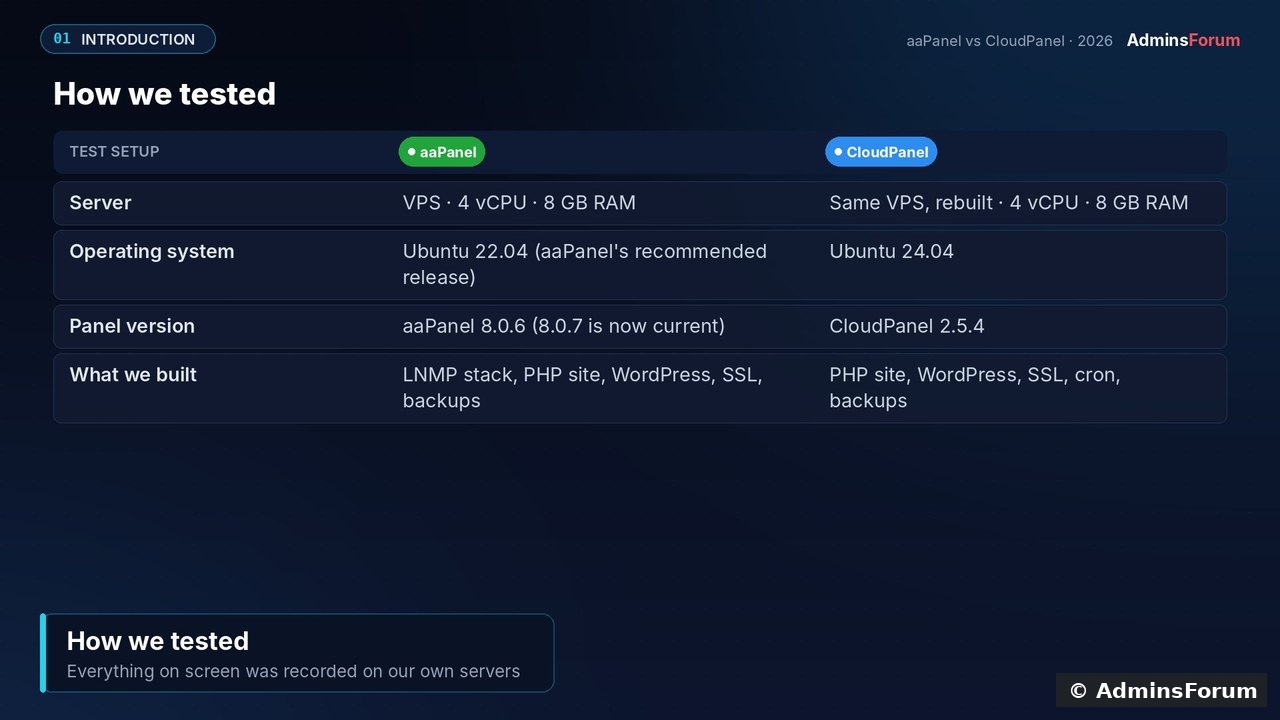
Task: Click 'Everything on screen was recorded' caption line
Action: (293, 671)
